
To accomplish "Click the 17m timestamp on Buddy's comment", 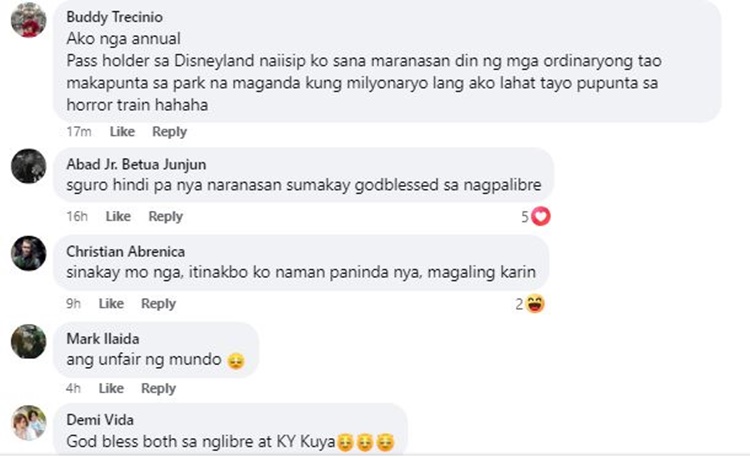I will (x=79, y=132).
